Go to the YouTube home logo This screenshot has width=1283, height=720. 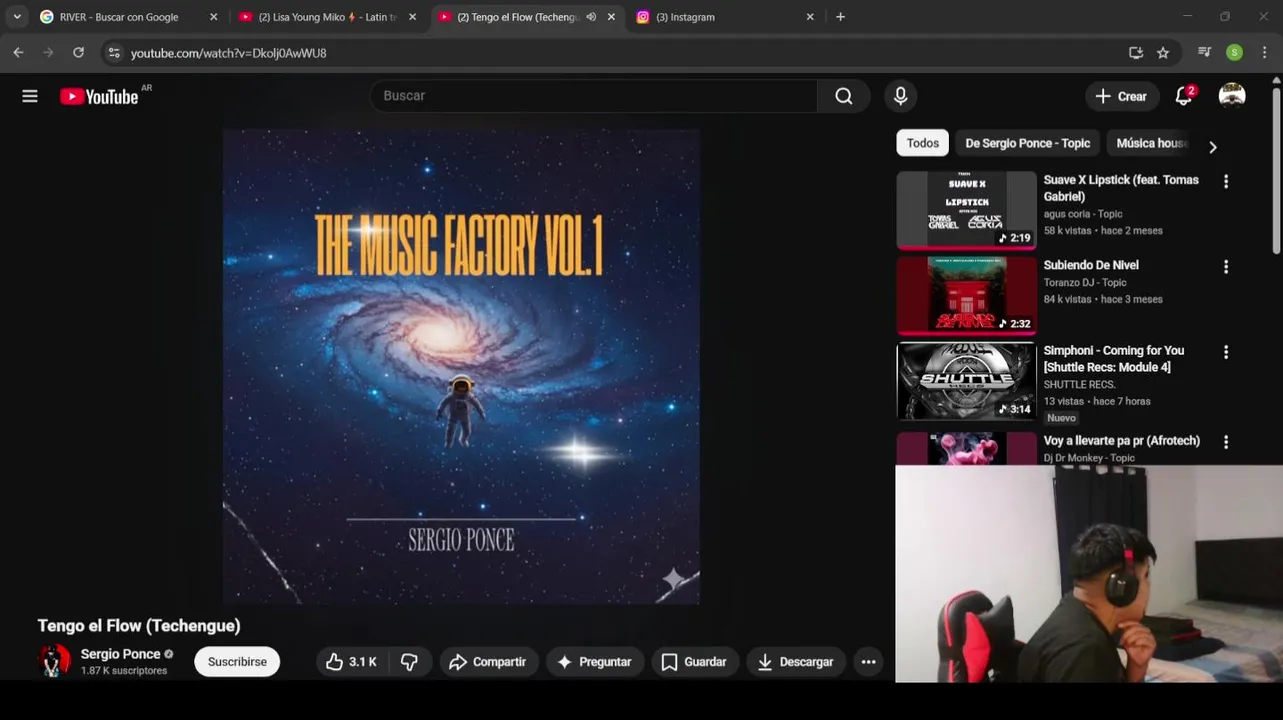(x=99, y=97)
